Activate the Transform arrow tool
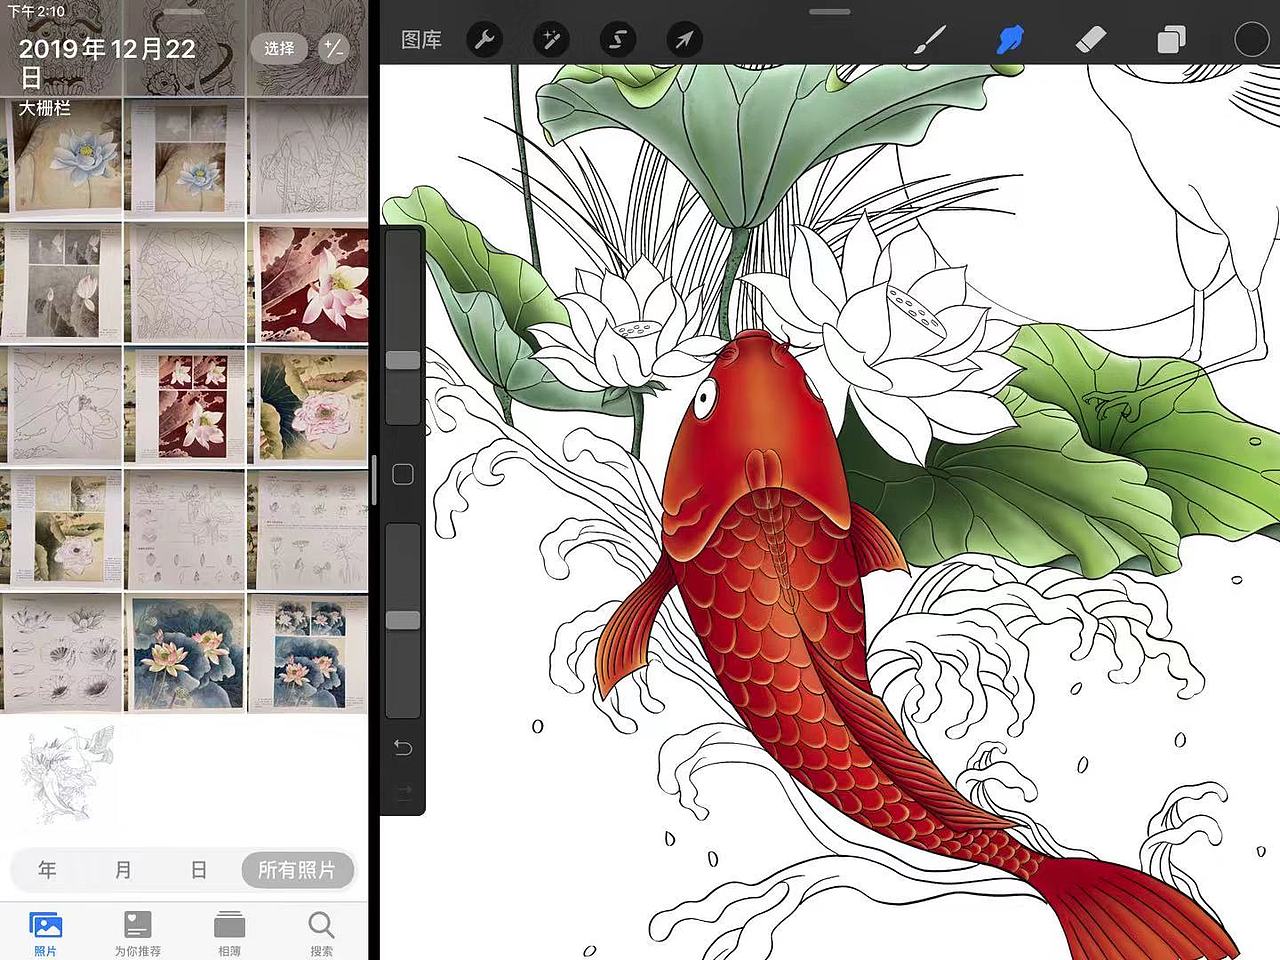 tap(684, 40)
